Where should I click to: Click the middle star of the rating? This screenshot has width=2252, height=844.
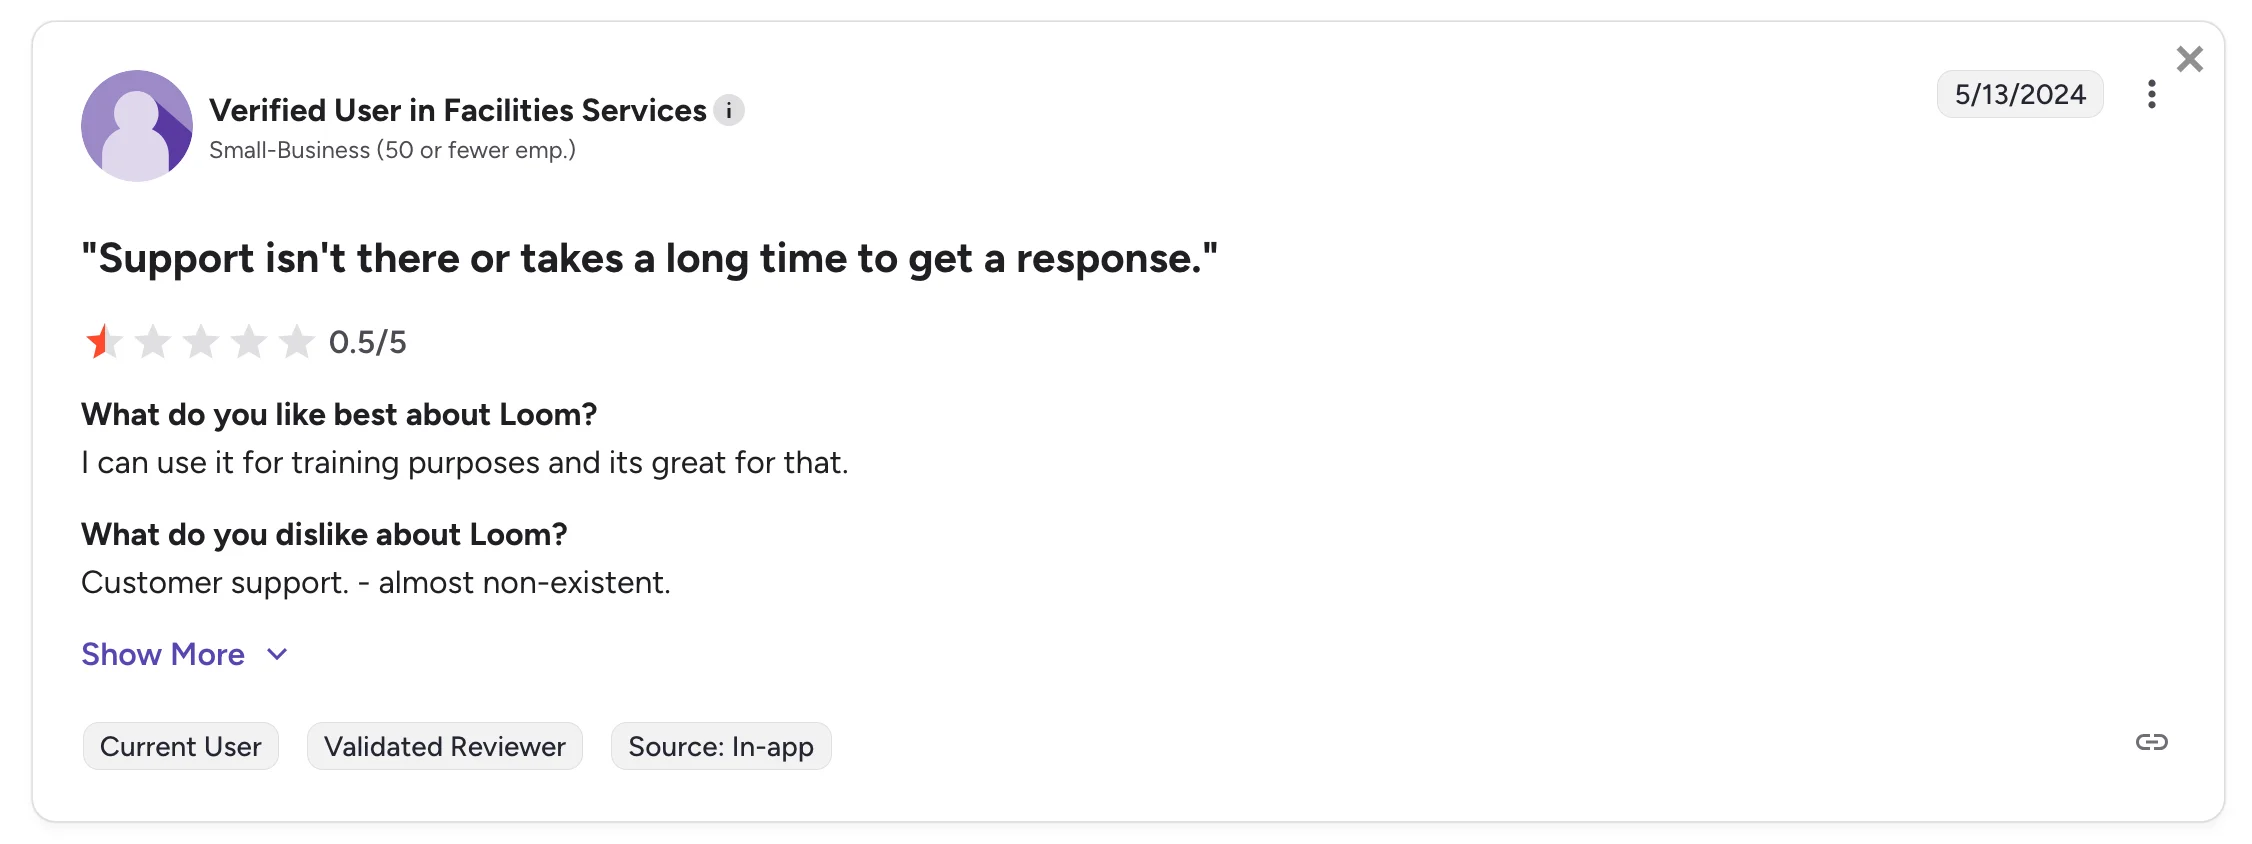pos(200,341)
